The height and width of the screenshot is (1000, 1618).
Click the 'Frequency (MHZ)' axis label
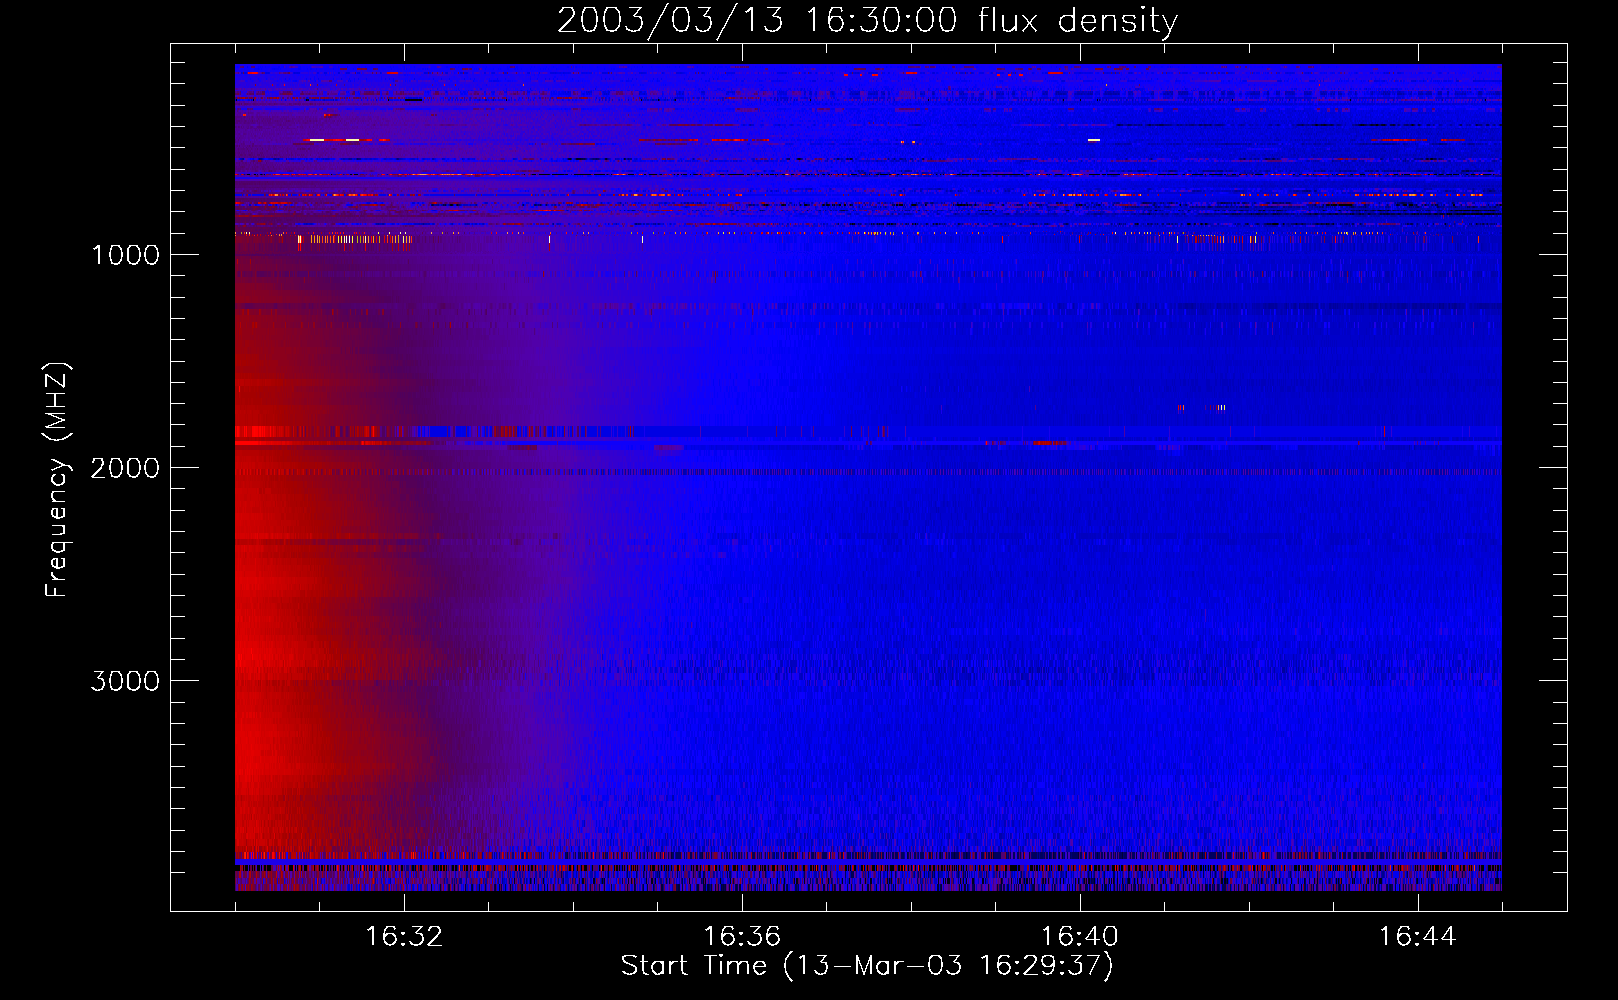click(x=57, y=479)
